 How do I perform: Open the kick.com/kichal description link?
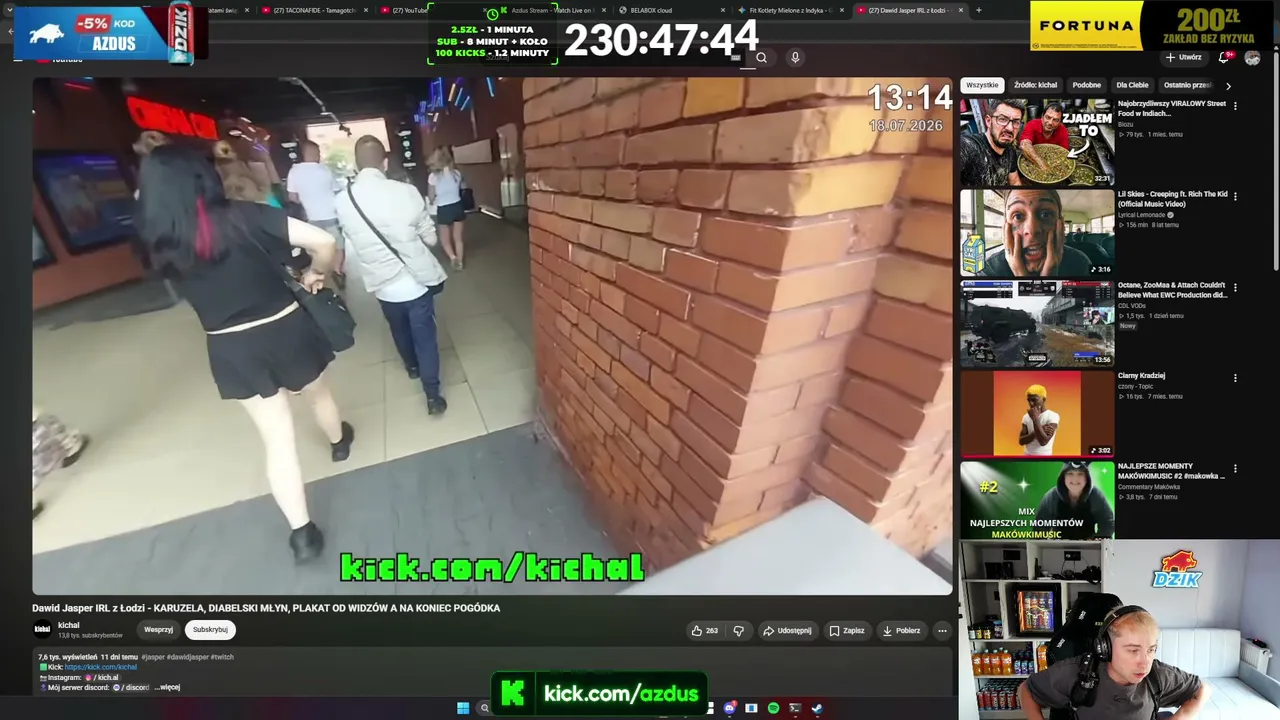tap(101, 667)
